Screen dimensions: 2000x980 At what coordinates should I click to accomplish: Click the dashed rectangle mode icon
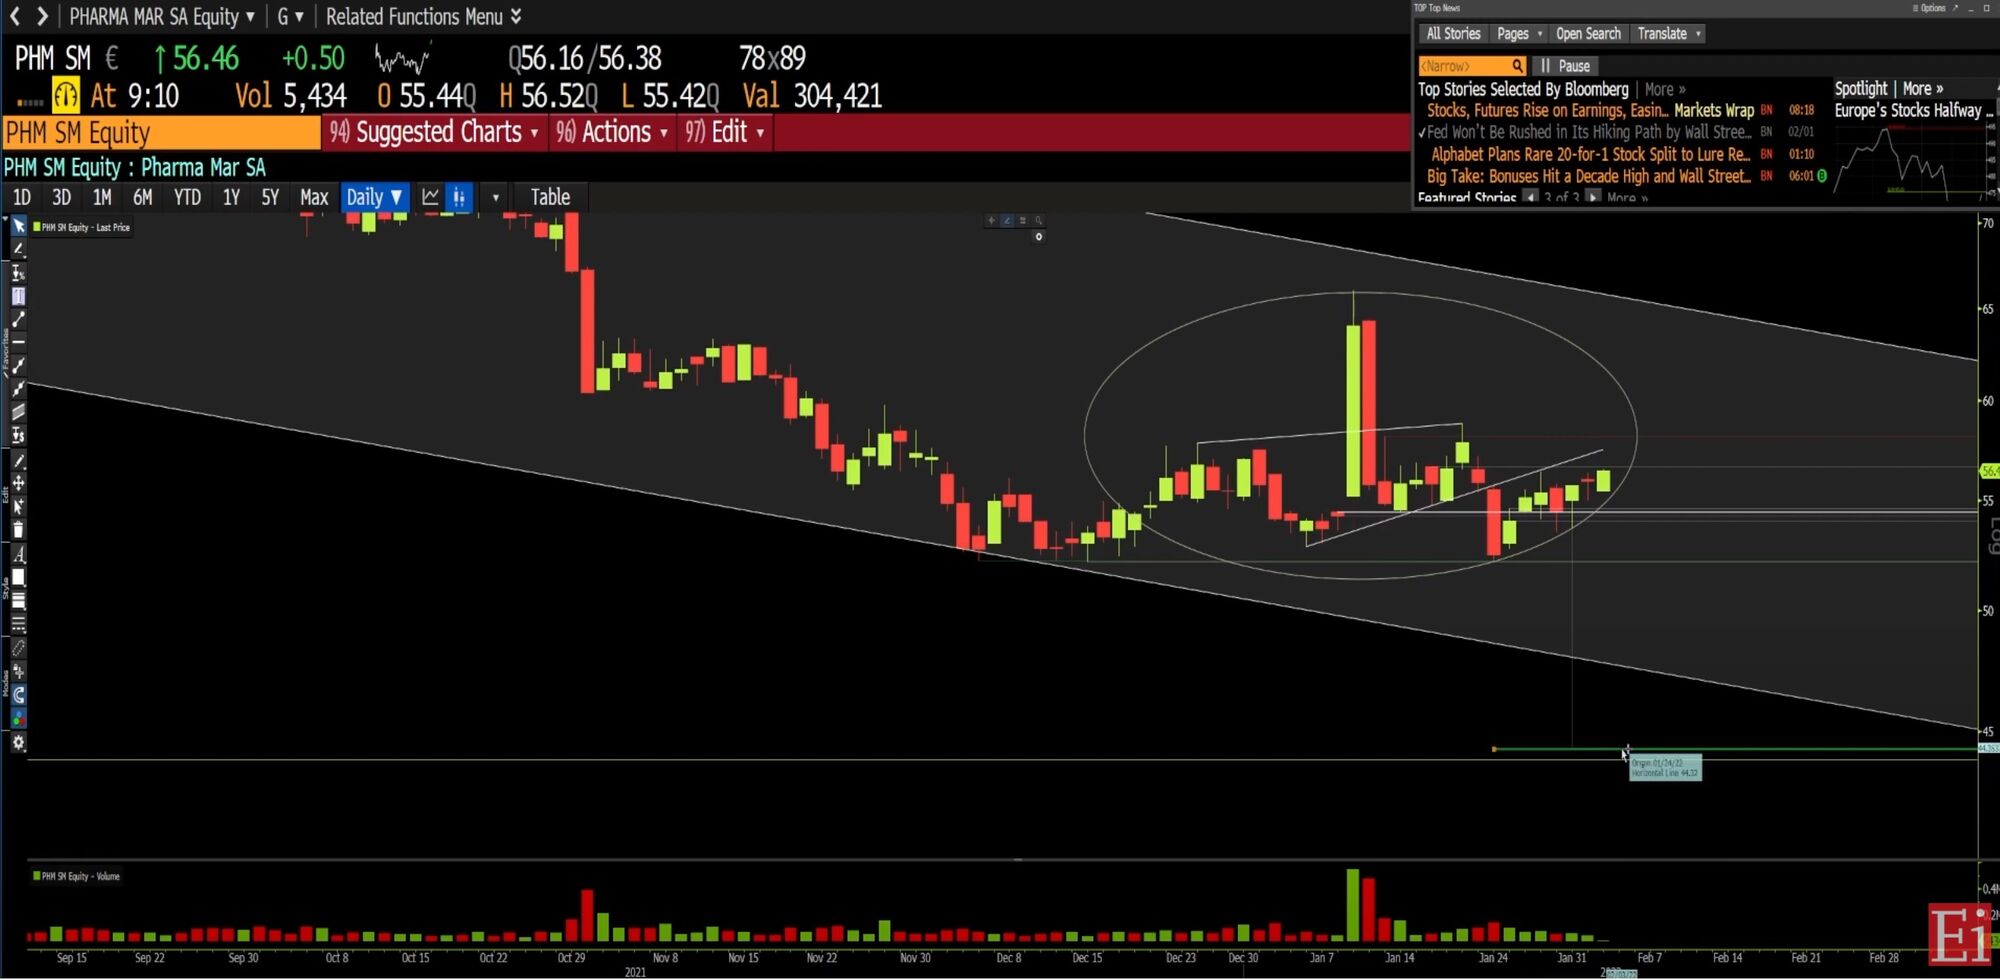[x=18, y=648]
